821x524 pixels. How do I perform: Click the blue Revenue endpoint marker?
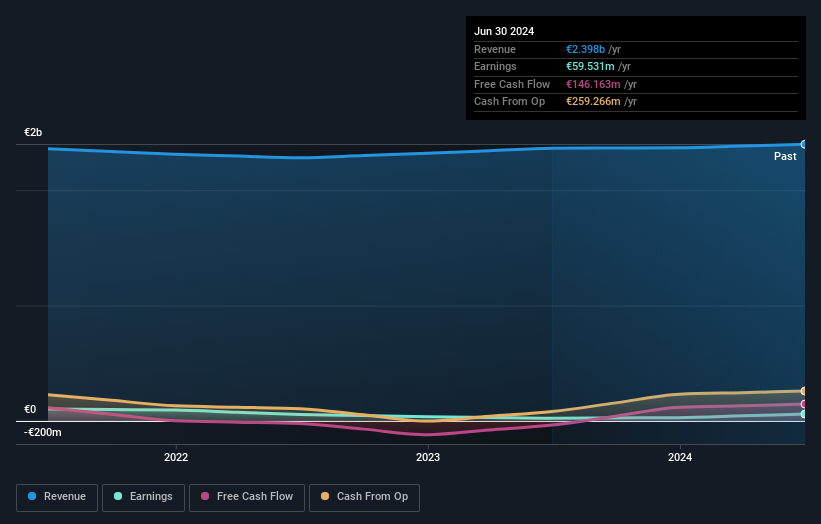coord(803,144)
